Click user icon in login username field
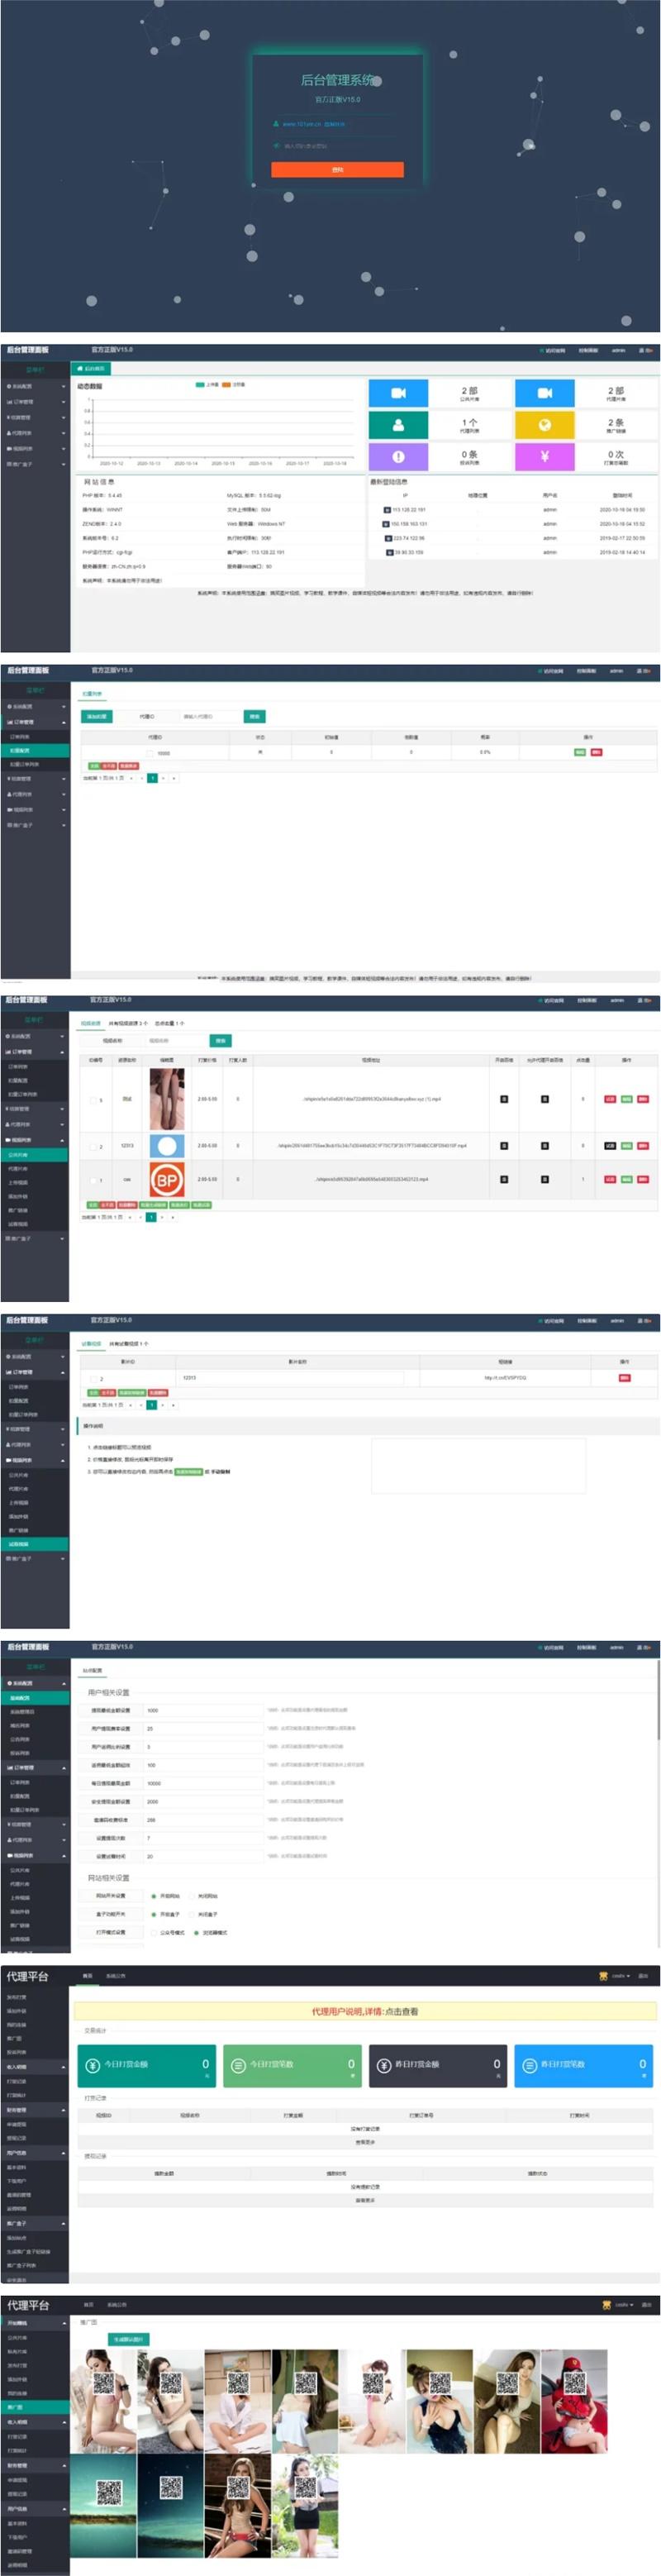 276,124
